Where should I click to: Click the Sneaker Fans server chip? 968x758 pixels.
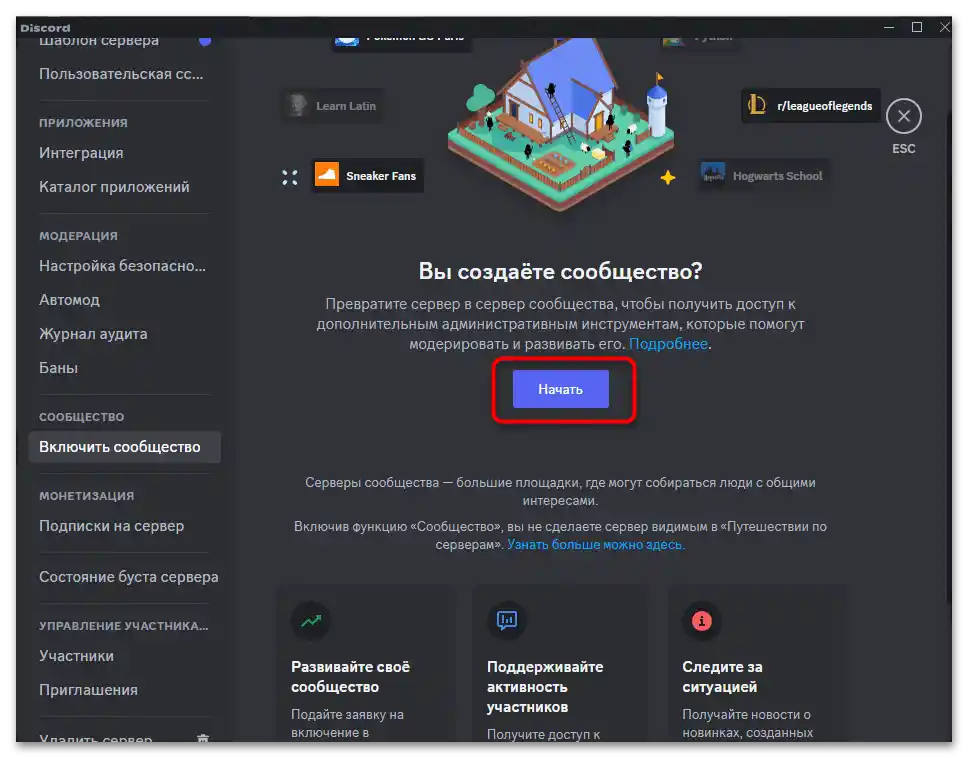(367, 176)
